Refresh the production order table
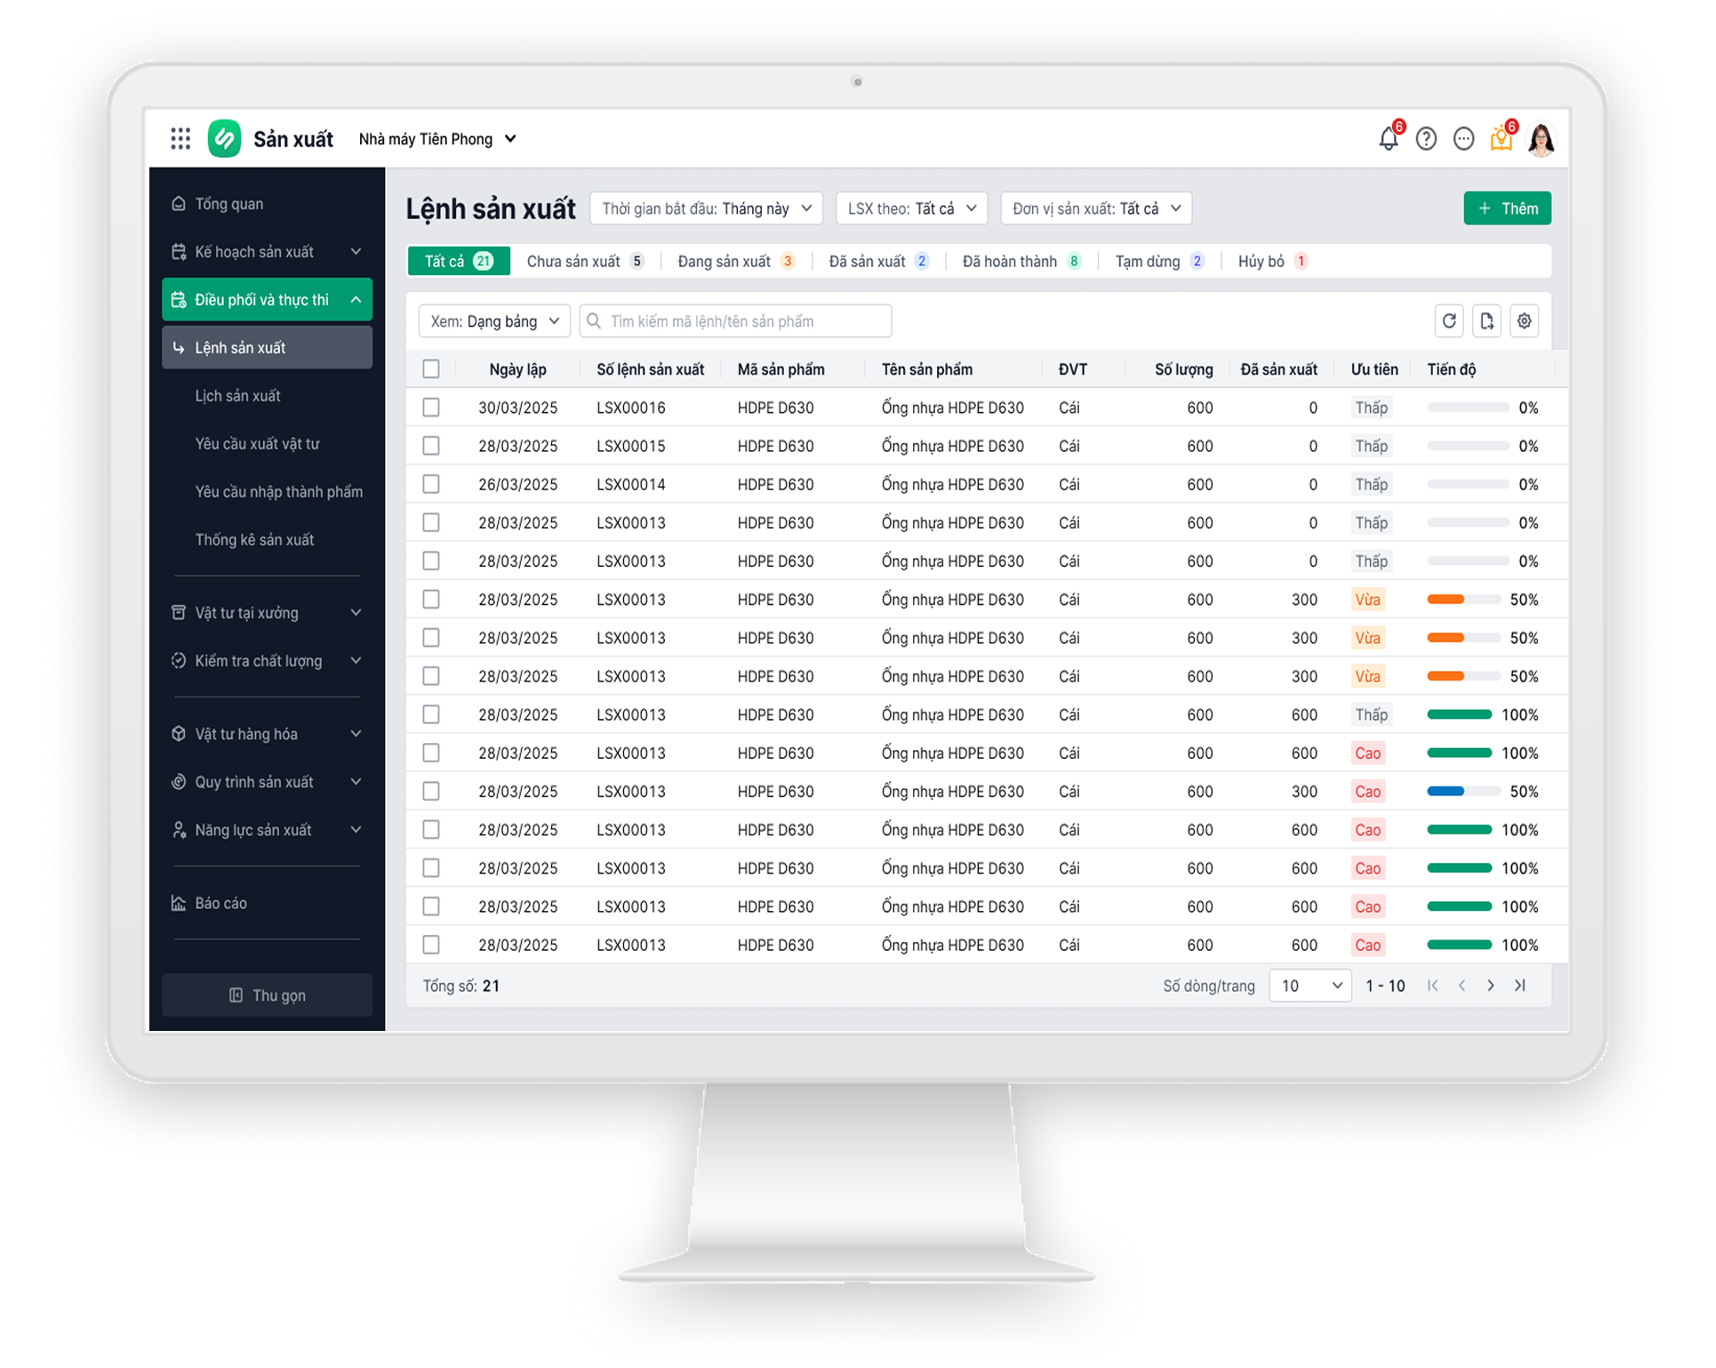 click(x=1449, y=321)
